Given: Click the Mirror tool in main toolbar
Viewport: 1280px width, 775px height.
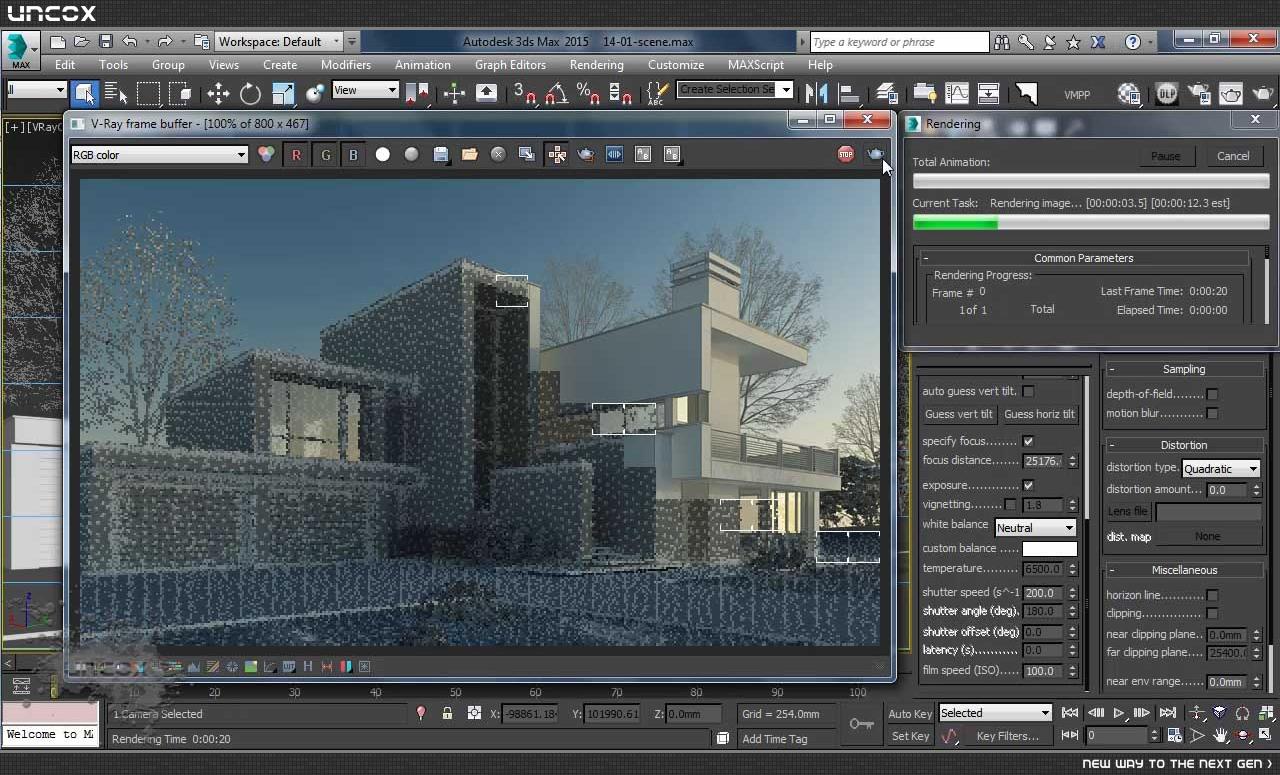Looking at the screenshot, I should click(x=816, y=93).
